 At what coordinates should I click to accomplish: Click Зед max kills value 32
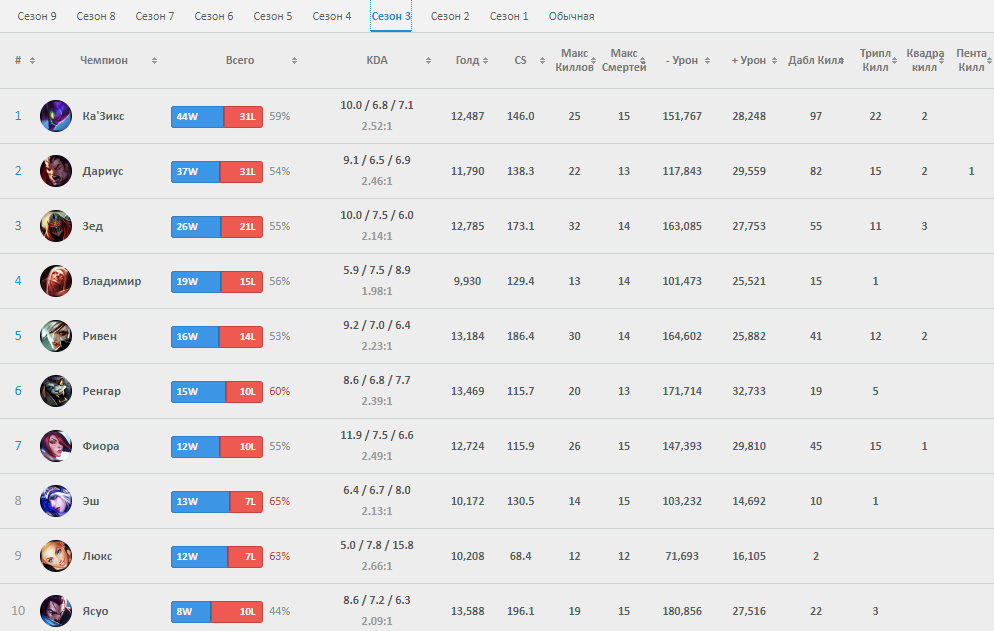tap(574, 226)
